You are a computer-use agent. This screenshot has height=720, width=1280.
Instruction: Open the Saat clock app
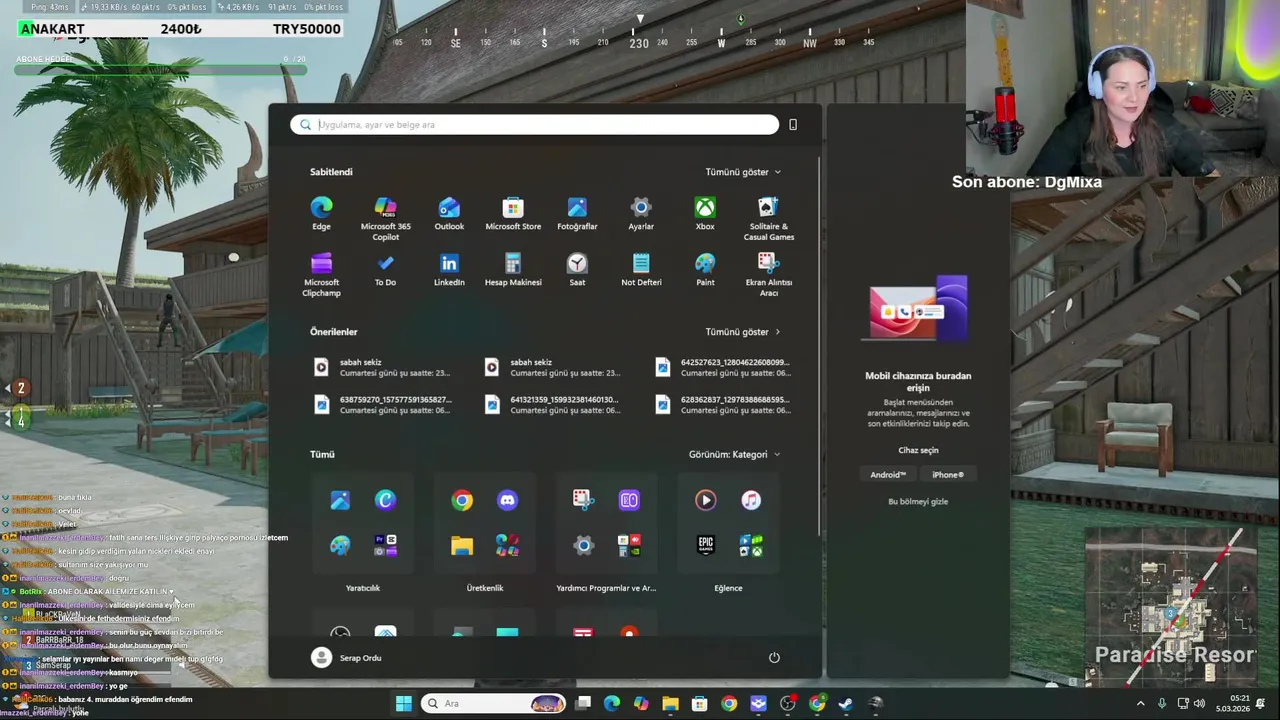tap(577, 269)
